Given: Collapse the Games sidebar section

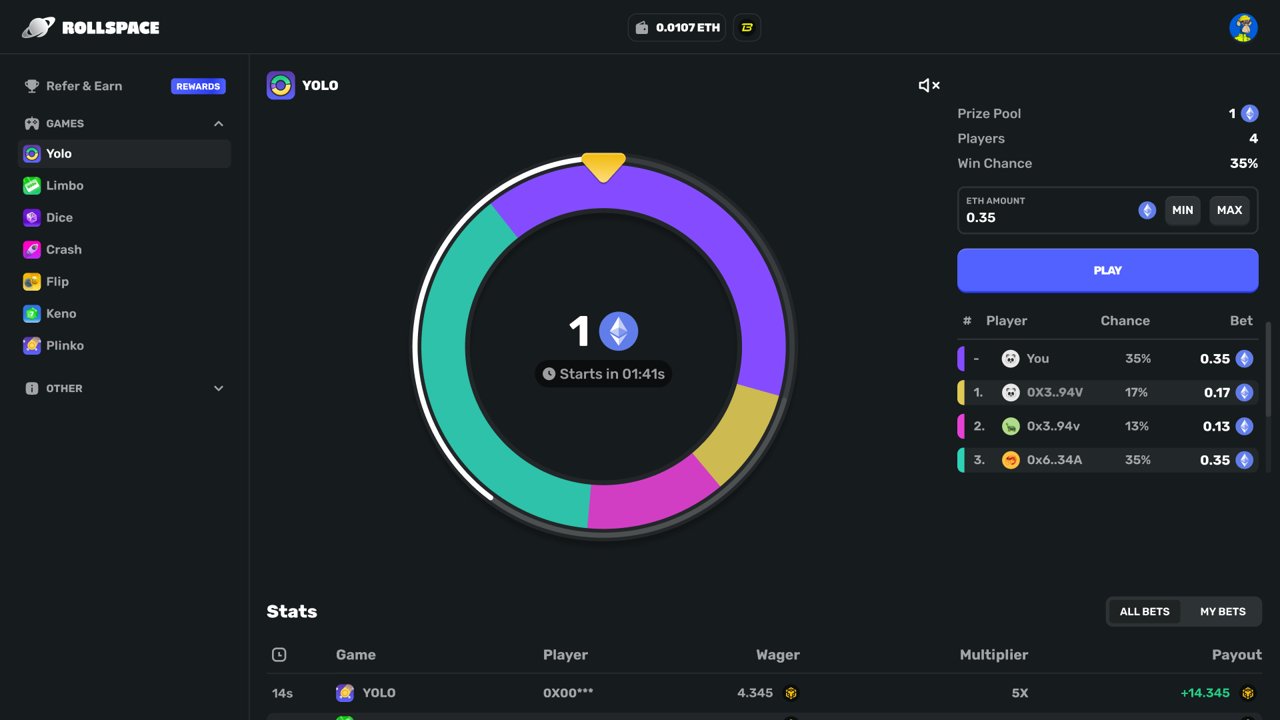Looking at the screenshot, I should tap(218, 124).
